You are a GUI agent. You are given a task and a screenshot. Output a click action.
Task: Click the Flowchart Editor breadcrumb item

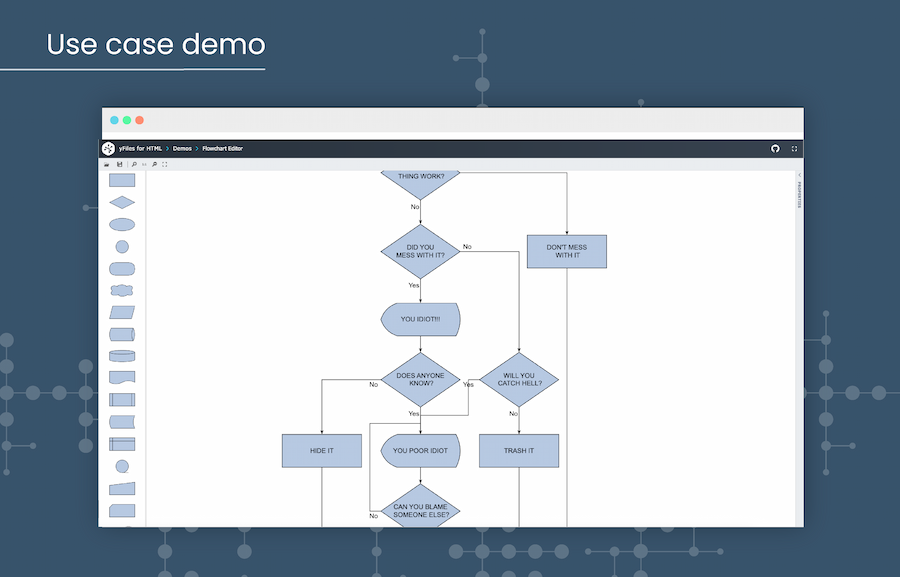222,148
